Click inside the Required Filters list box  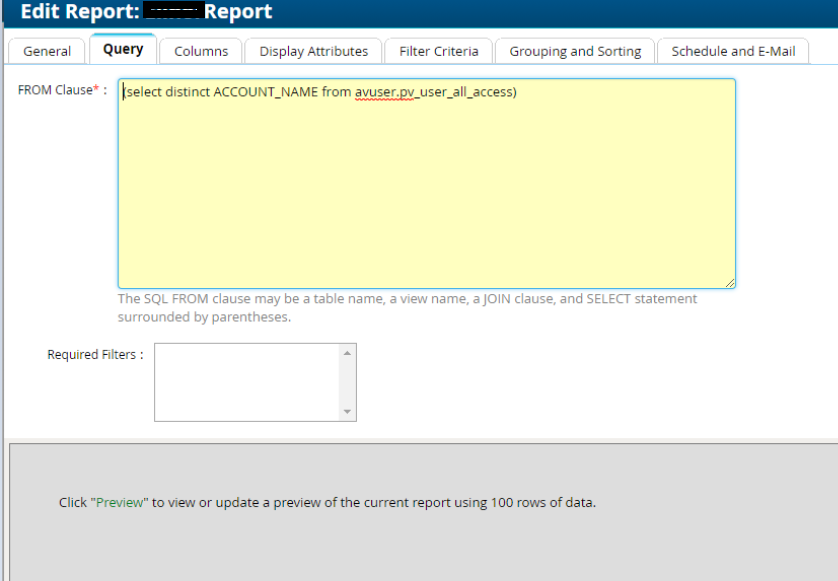click(x=245, y=382)
